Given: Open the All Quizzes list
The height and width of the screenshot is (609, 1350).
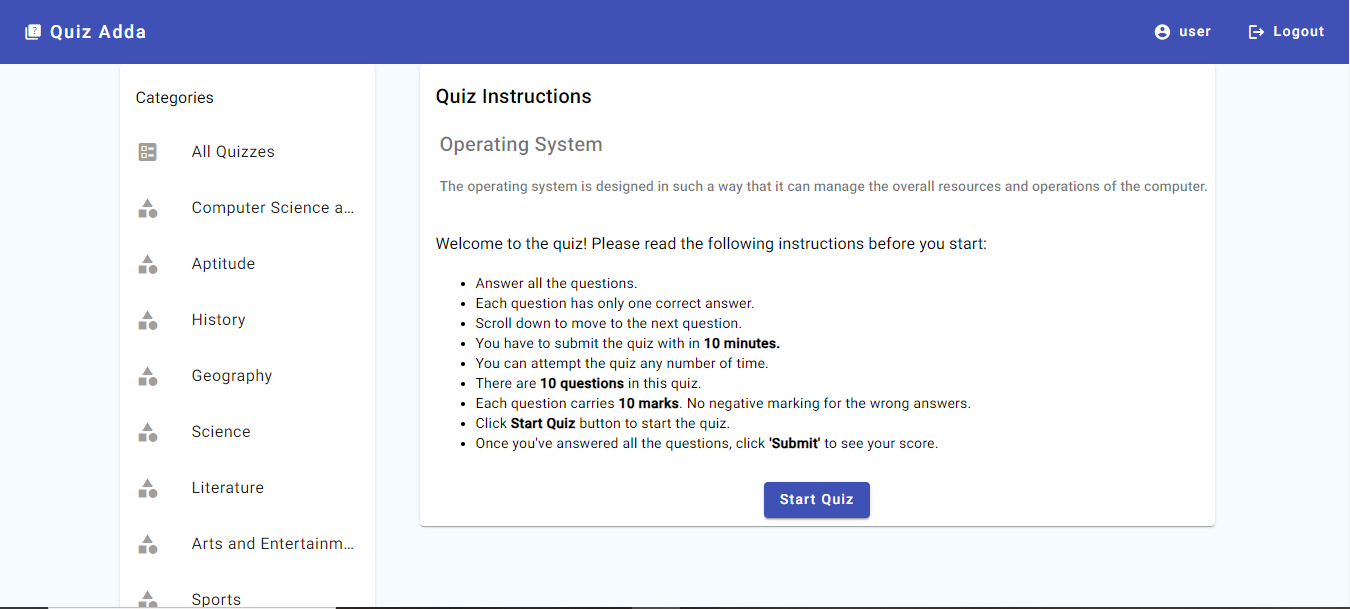Looking at the screenshot, I should pos(232,151).
